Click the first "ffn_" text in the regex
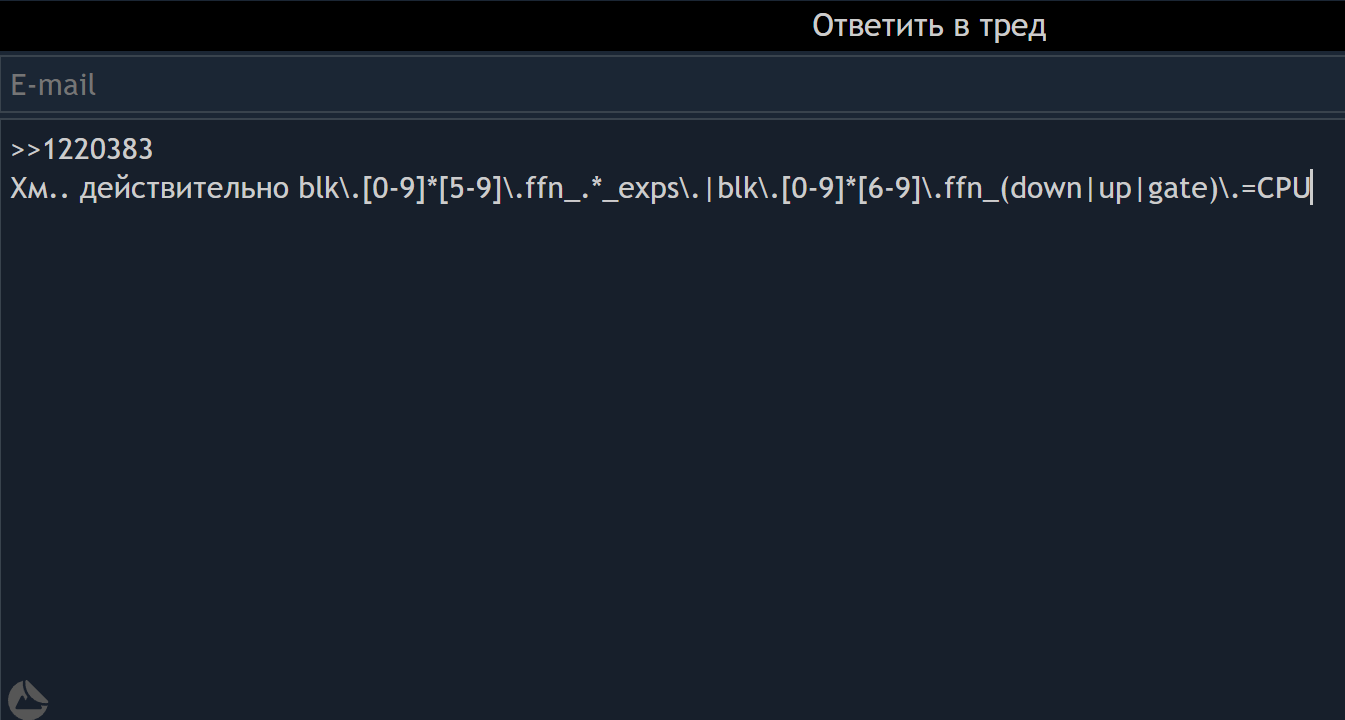 [x=549, y=189]
